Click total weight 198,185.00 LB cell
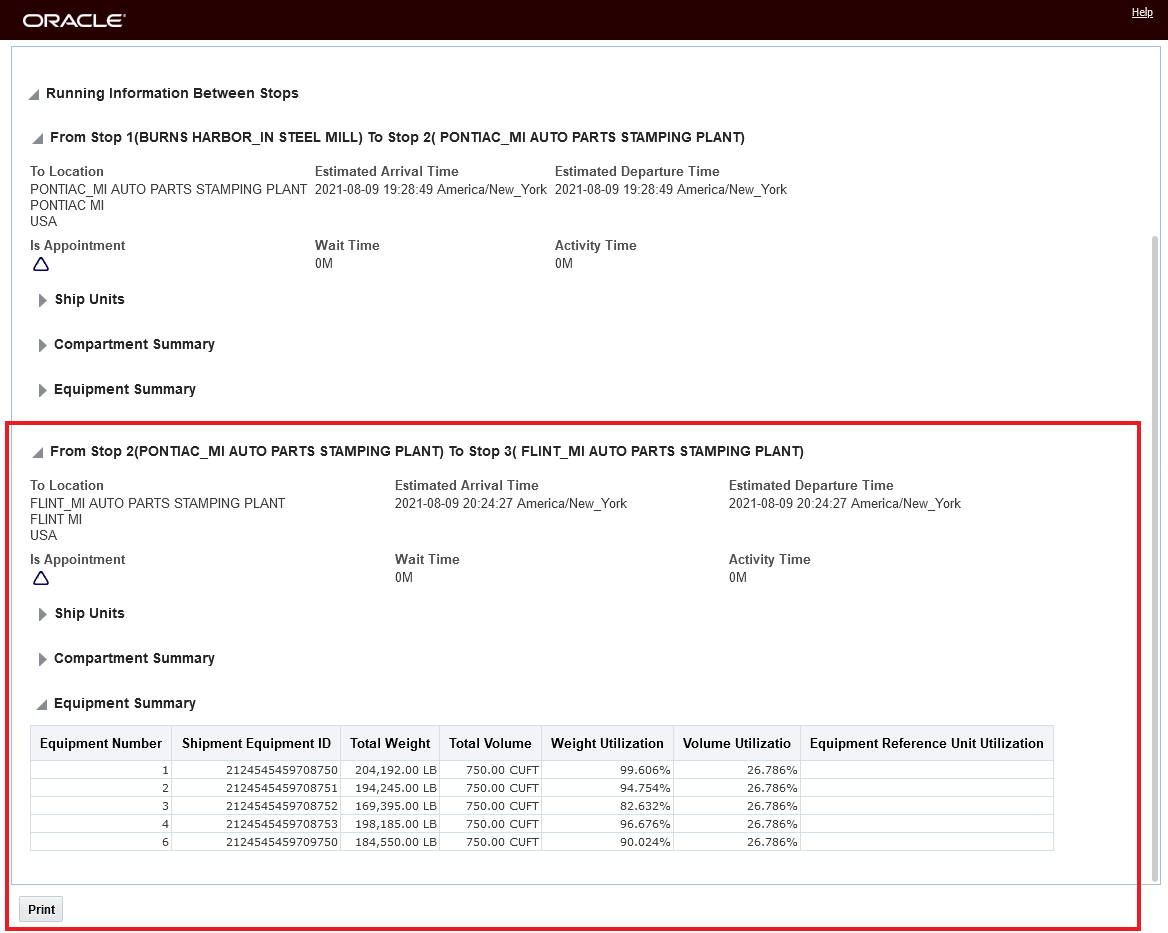 390,824
